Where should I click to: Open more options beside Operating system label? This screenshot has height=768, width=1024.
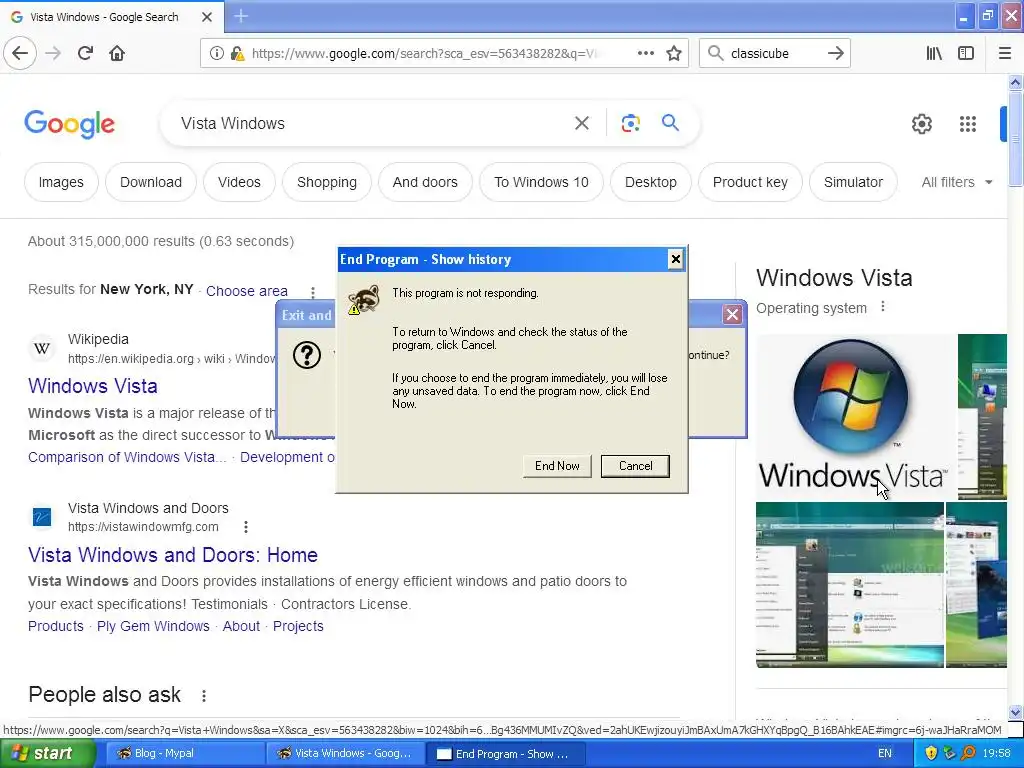click(883, 306)
